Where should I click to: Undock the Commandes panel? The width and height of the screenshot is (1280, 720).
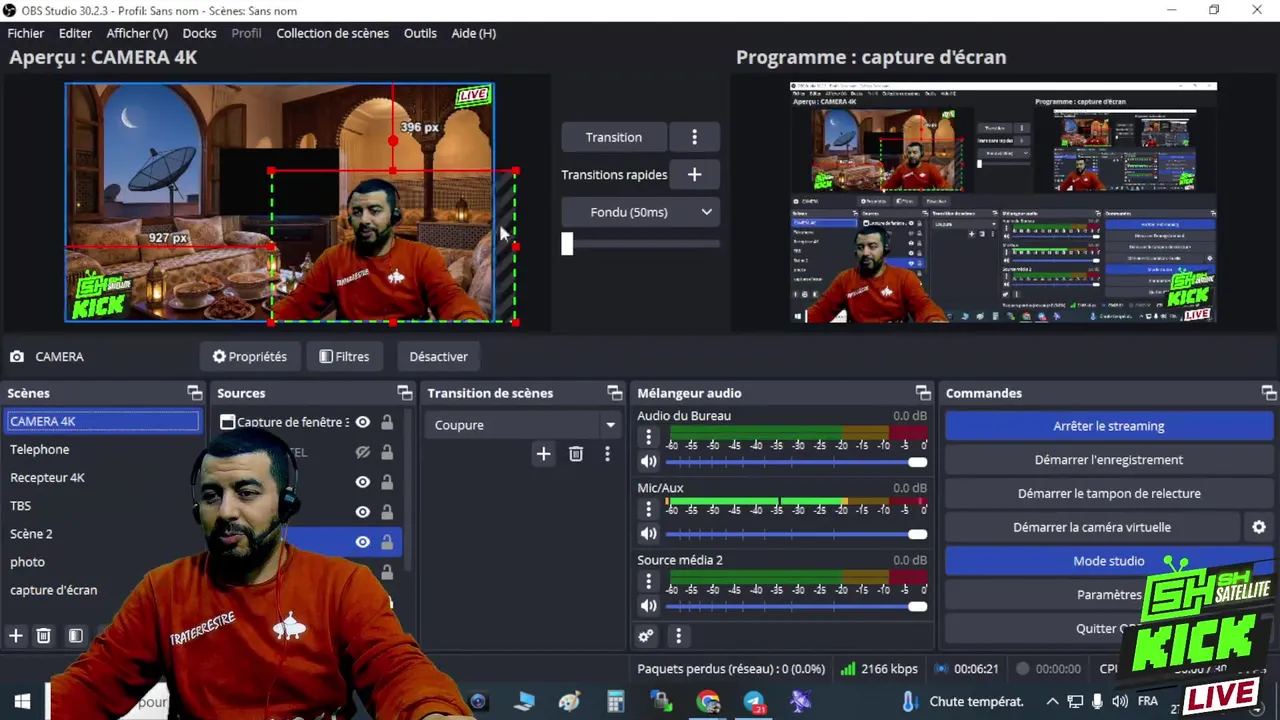1268,393
